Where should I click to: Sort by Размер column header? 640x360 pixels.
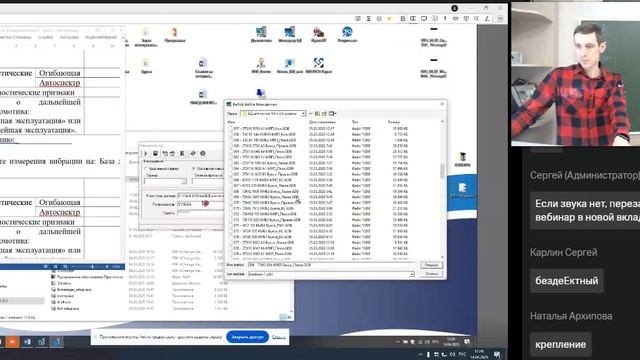pos(393,122)
